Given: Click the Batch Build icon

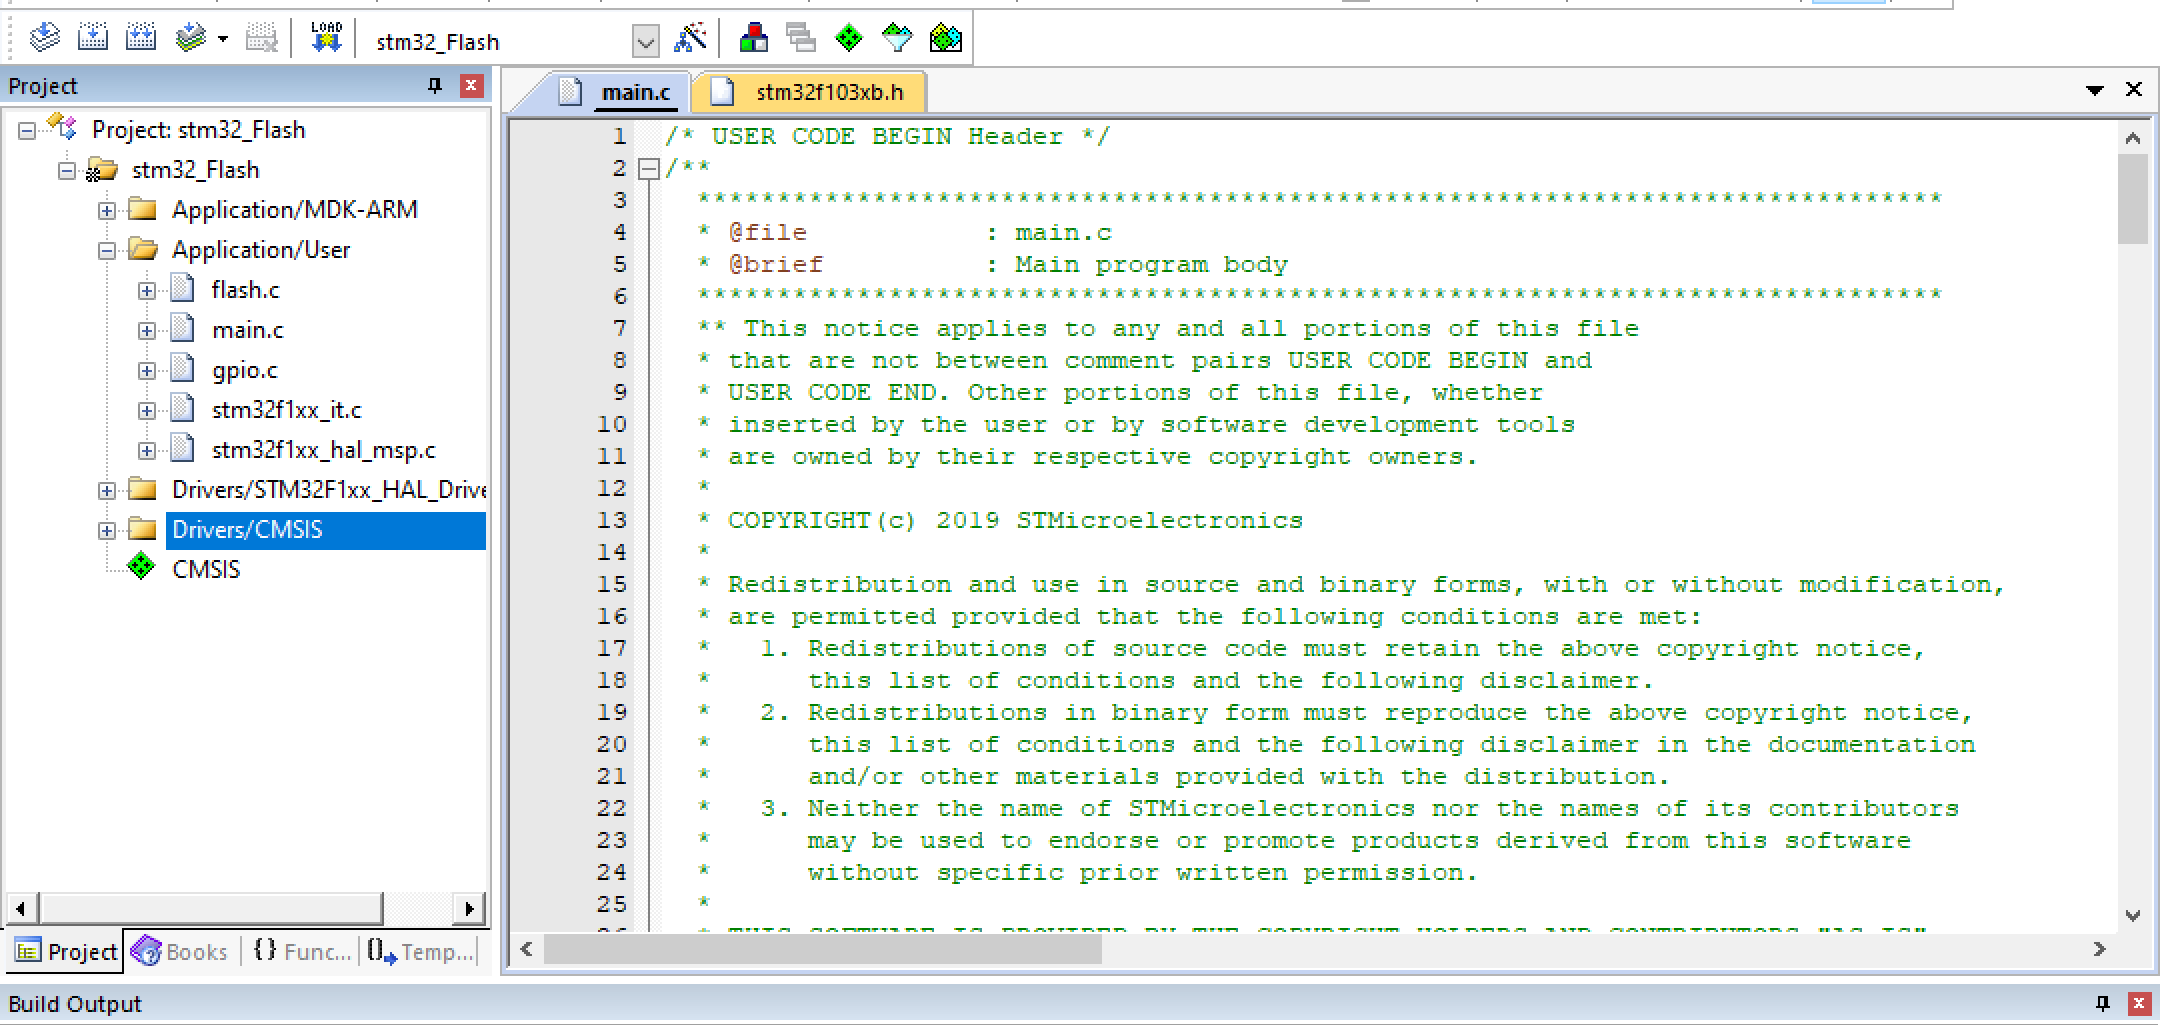Looking at the screenshot, I should tap(190, 39).
